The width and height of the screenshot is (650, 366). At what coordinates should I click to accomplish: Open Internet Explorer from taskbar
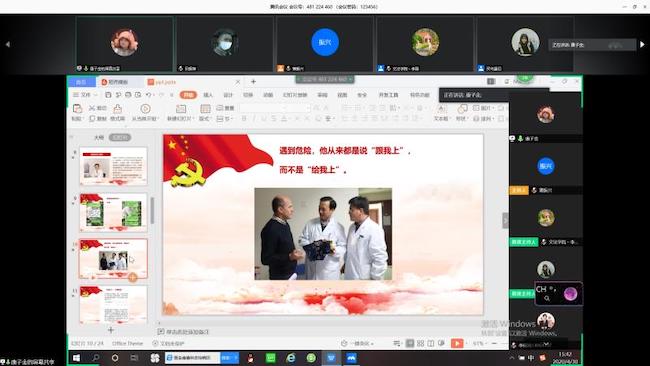[291, 358]
